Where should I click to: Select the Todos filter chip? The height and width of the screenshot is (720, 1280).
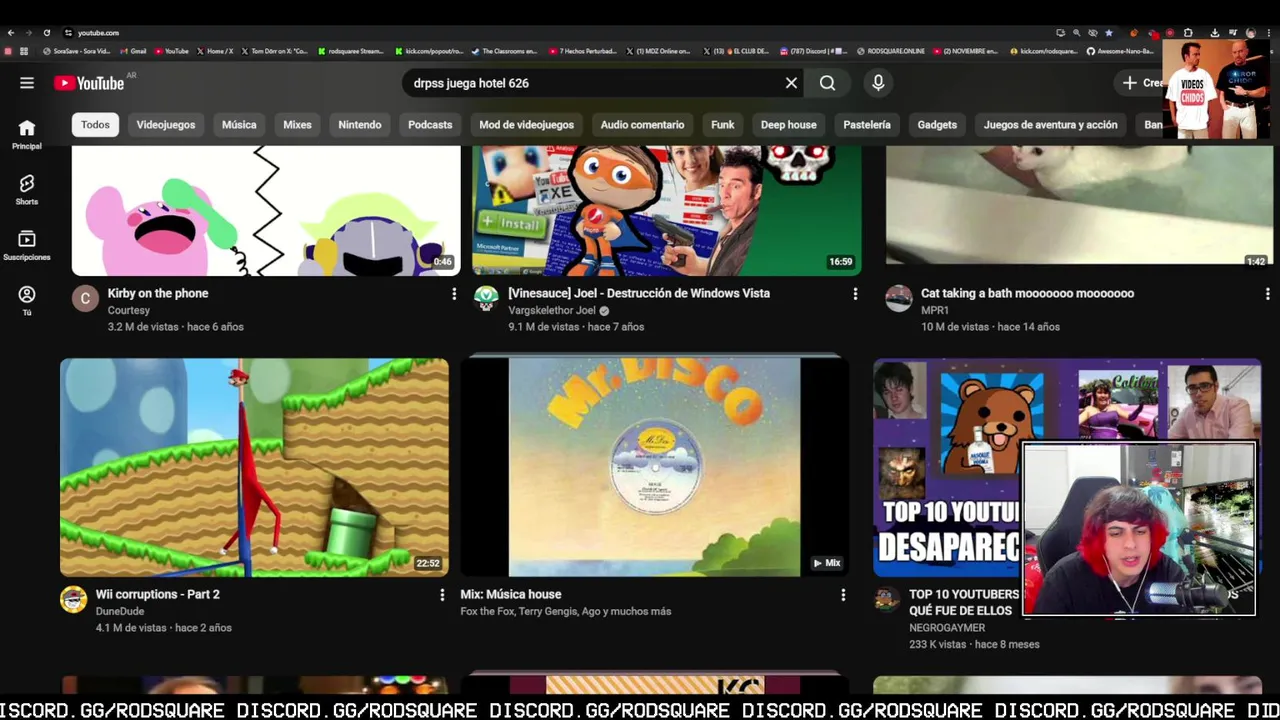coord(95,125)
